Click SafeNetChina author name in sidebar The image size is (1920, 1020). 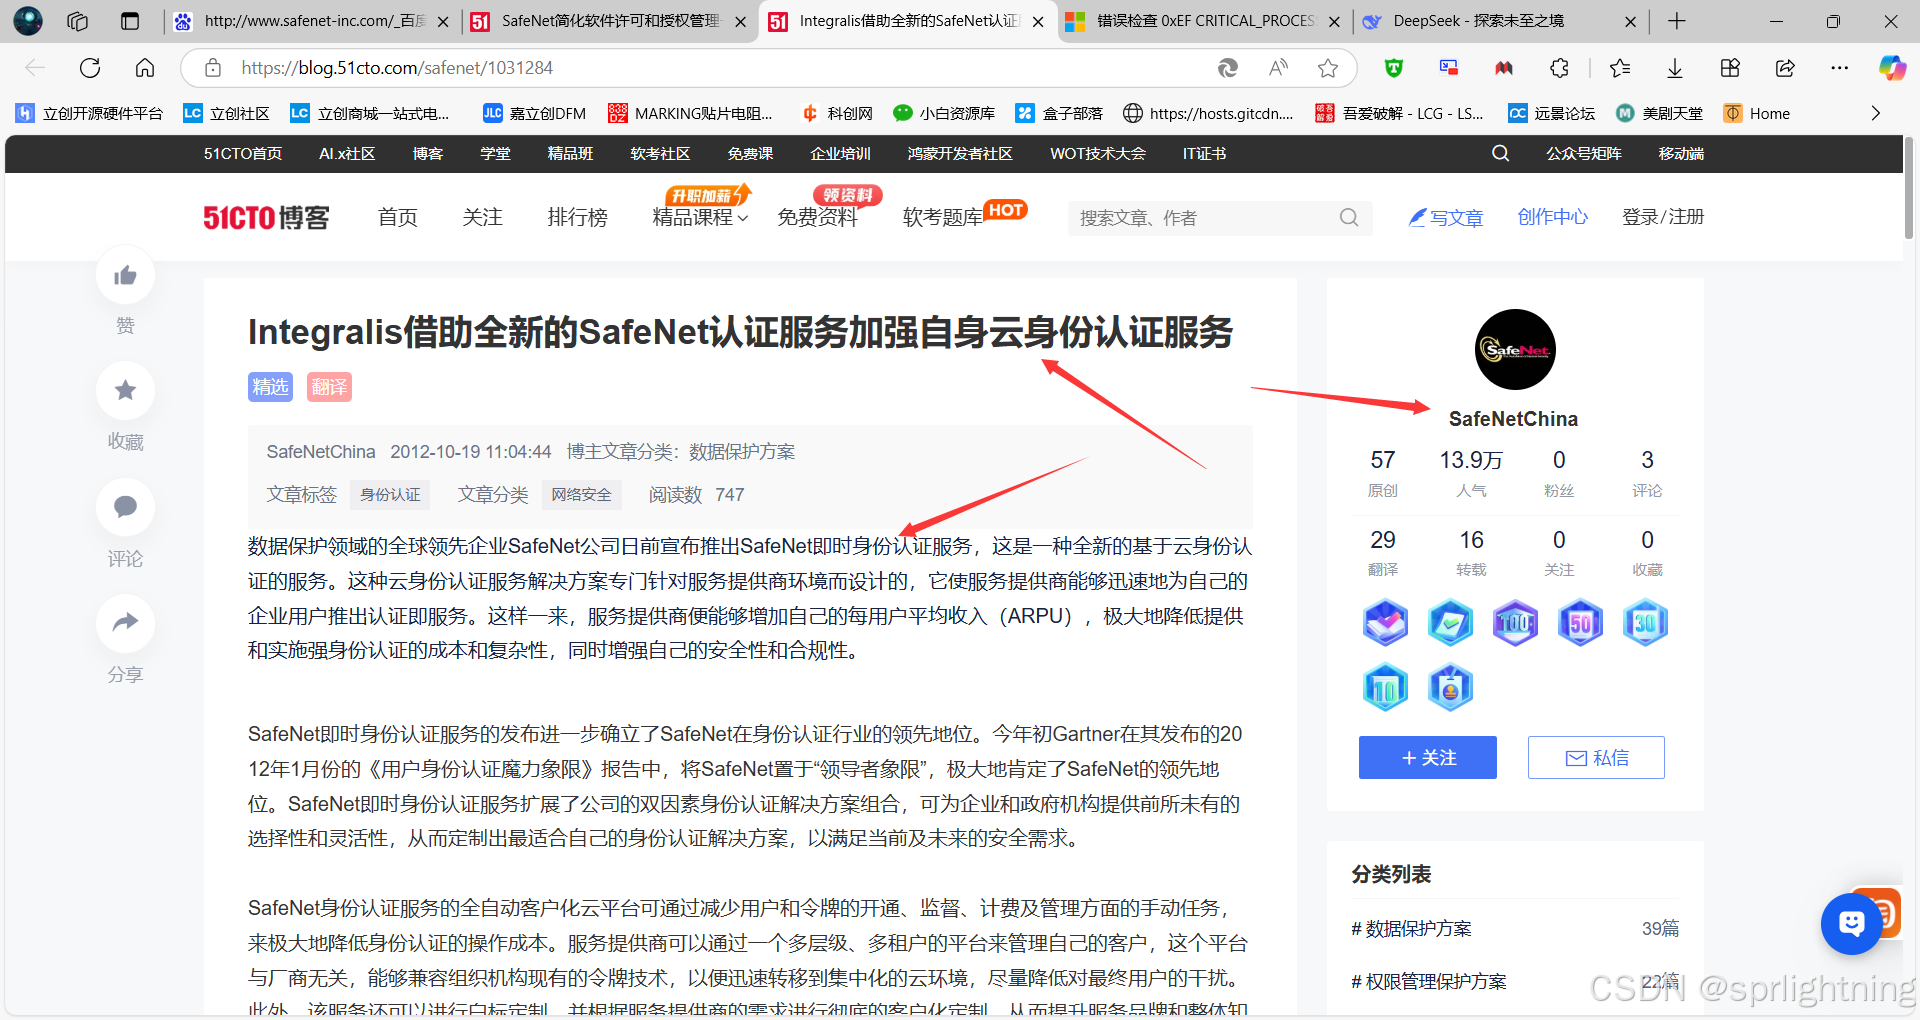[1513, 419]
